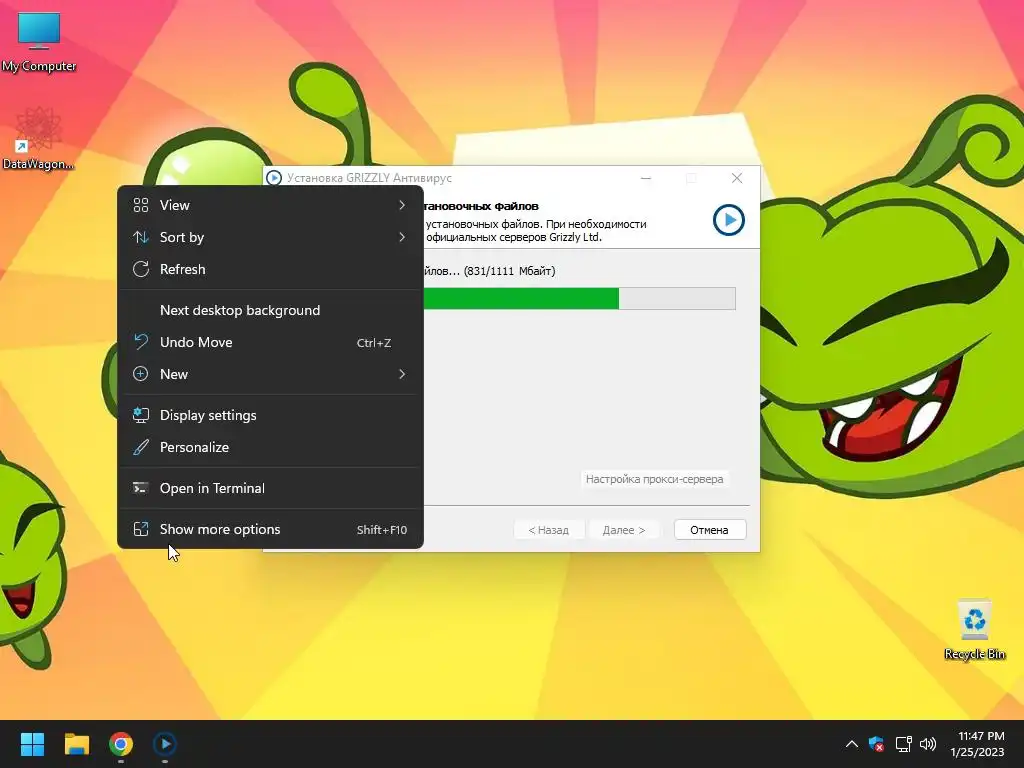The image size is (1024, 768).
Task: Click the Display settings monitor icon
Action: pyautogui.click(x=141, y=415)
